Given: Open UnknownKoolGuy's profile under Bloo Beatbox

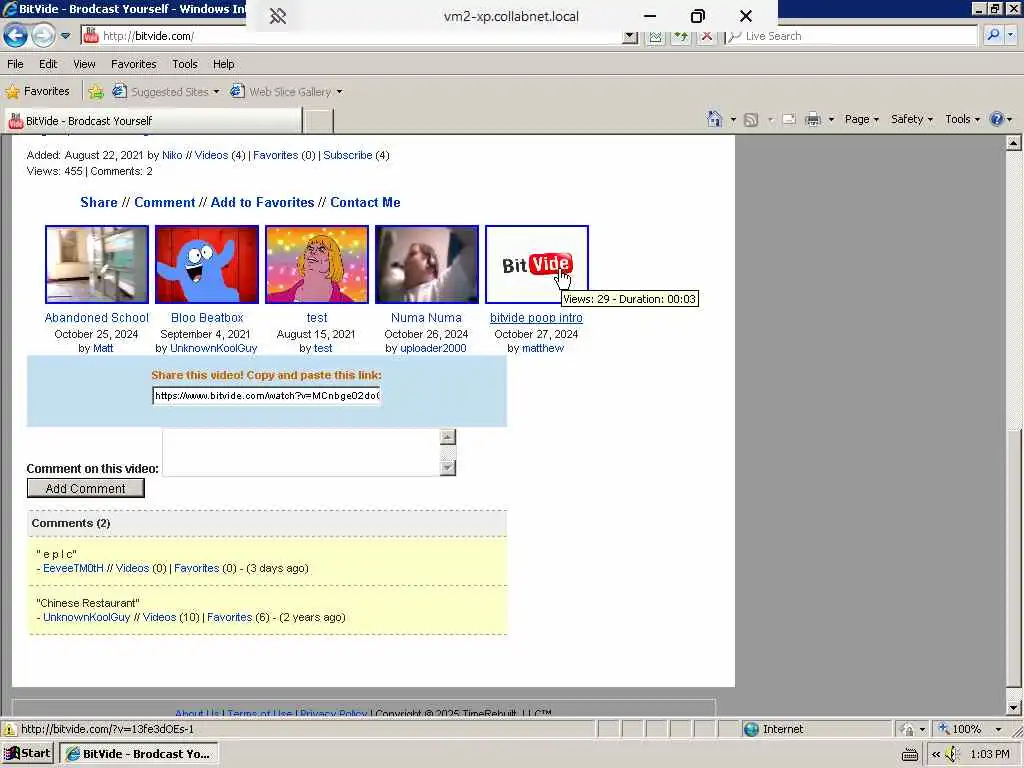Looking at the screenshot, I should (x=214, y=349).
